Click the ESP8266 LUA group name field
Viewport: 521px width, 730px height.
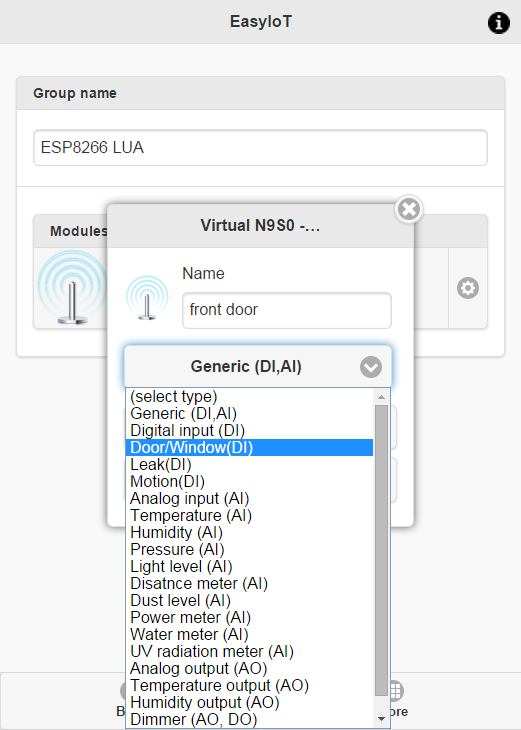[x=260, y=148]
